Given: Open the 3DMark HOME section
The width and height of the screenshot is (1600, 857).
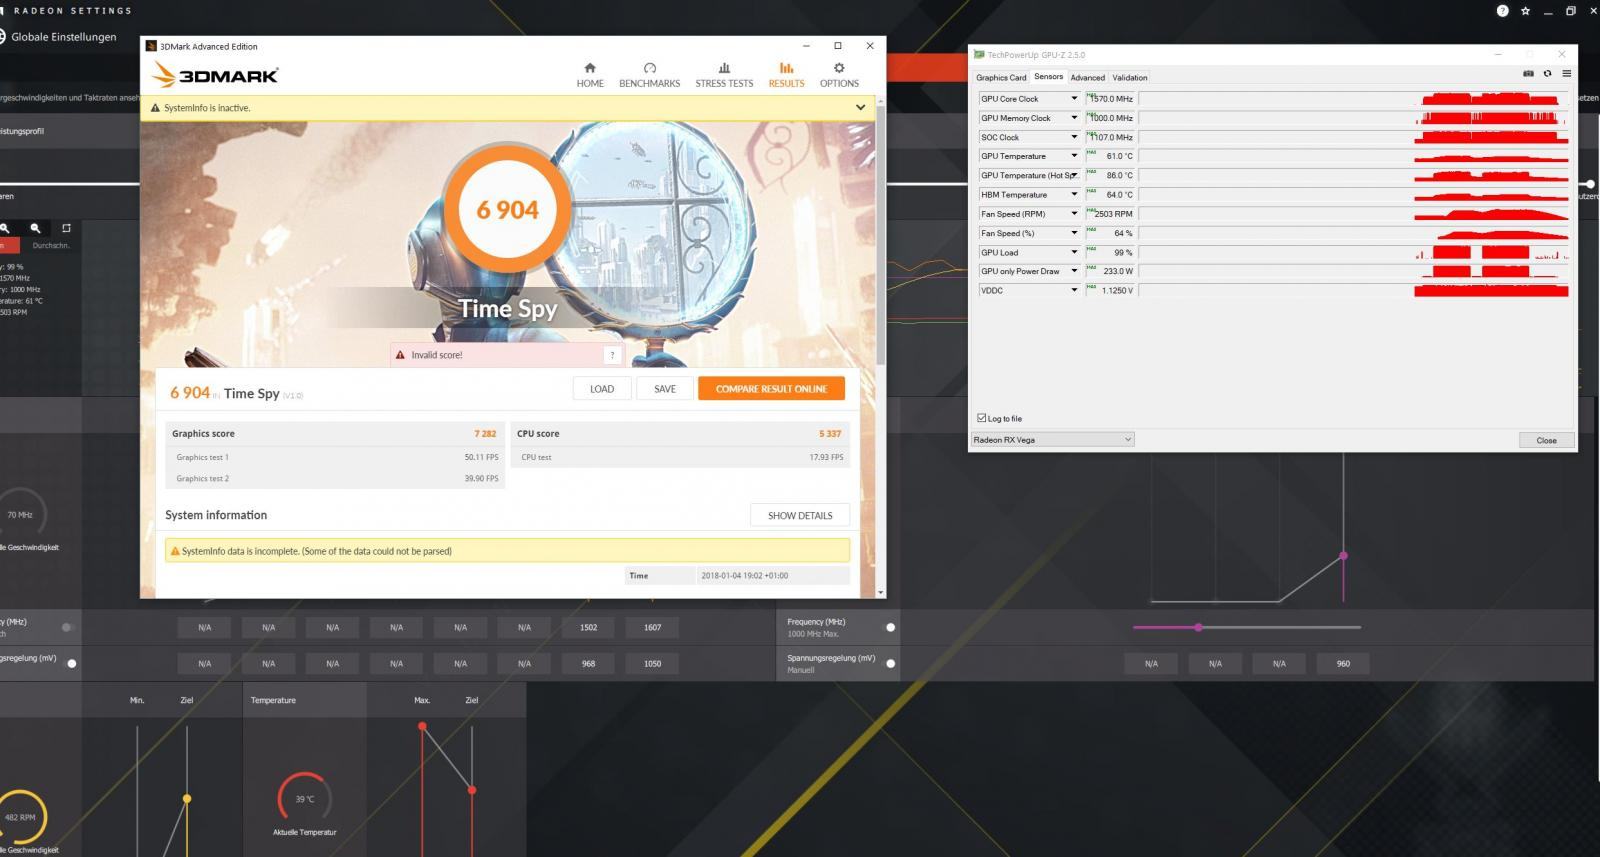Looking at the screenshot, I should coord(590,75).
